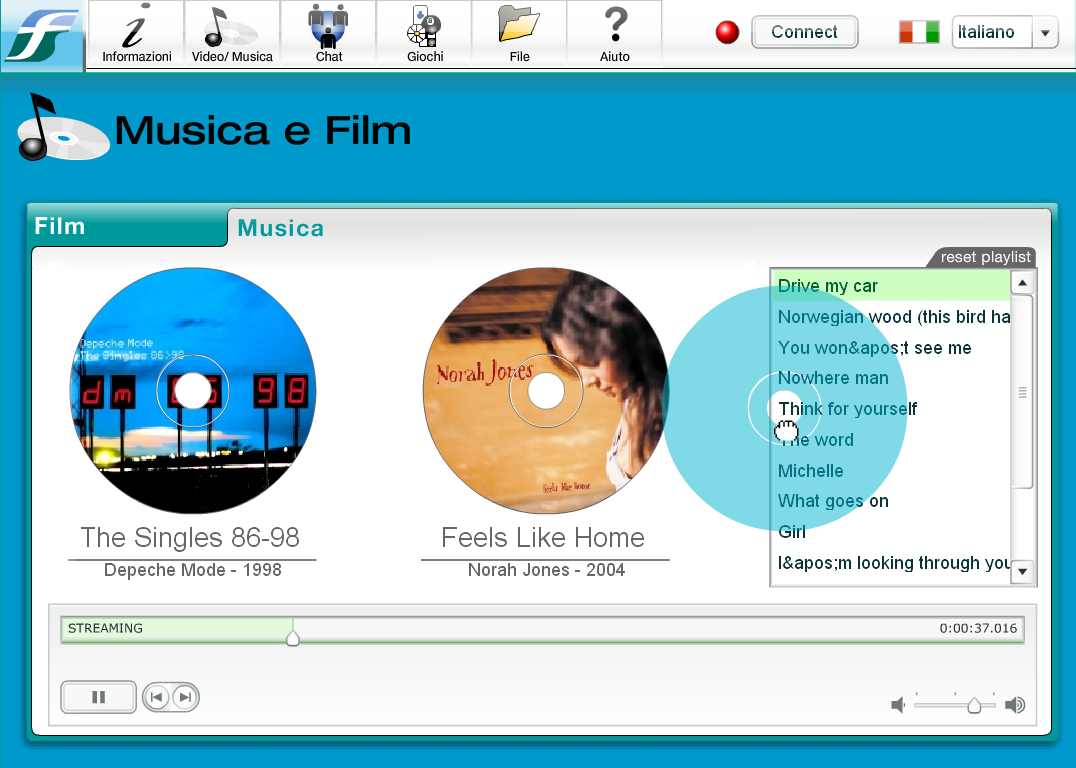
Task: Pause the streaming playback
Action: point(98,697)
